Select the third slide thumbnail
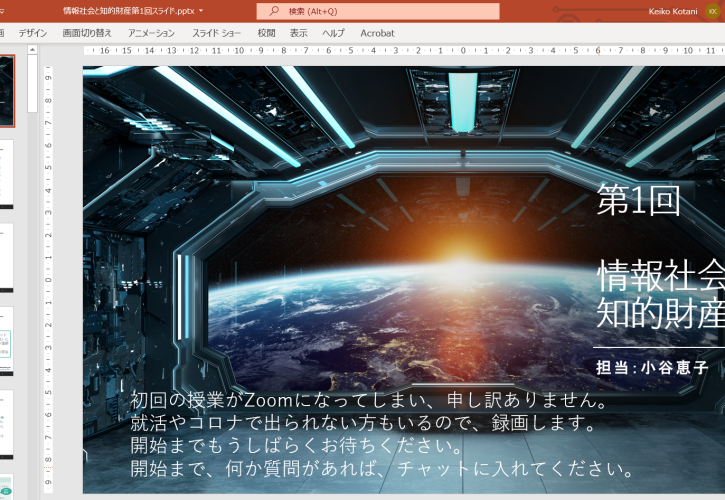 click(6, 258)
